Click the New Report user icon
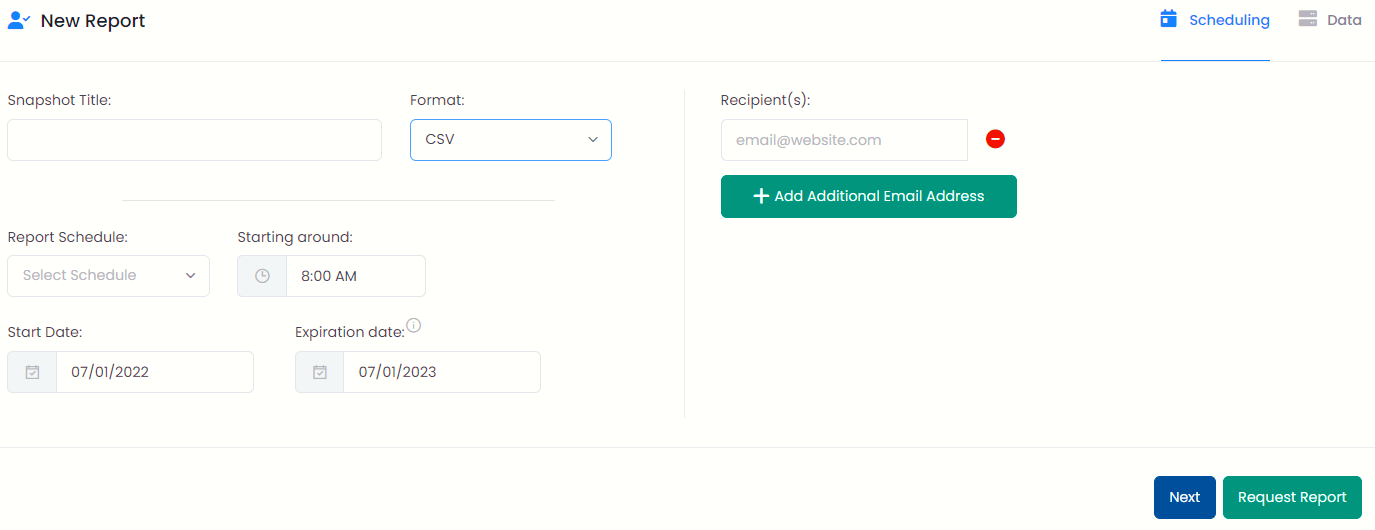 [x=19, y=20]
